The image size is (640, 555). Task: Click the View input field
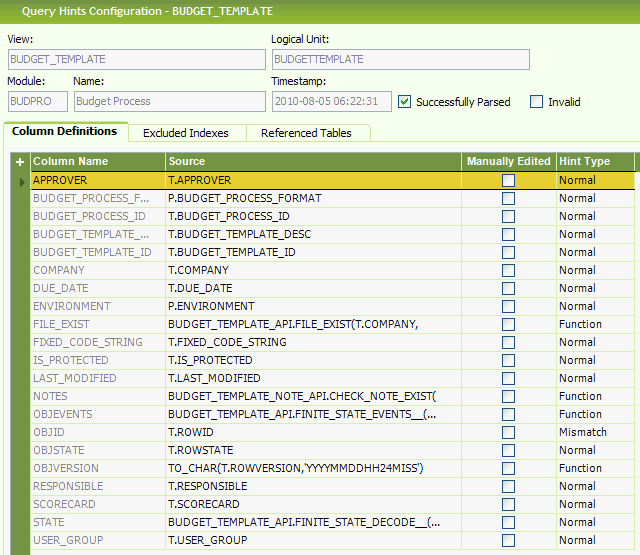point(136,59)
